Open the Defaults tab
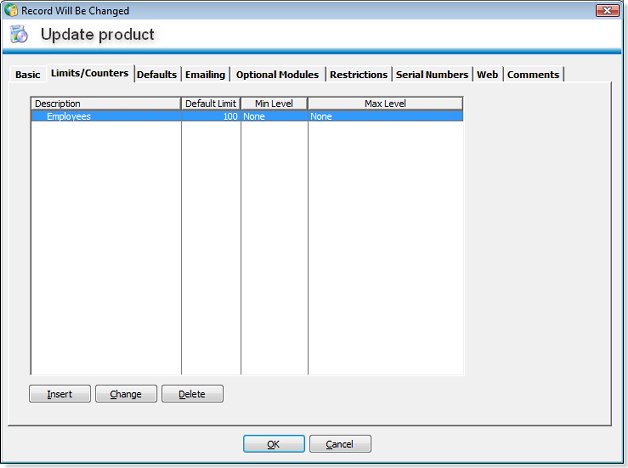The width and height of the screenshot is (628, 468). point(157,75)
